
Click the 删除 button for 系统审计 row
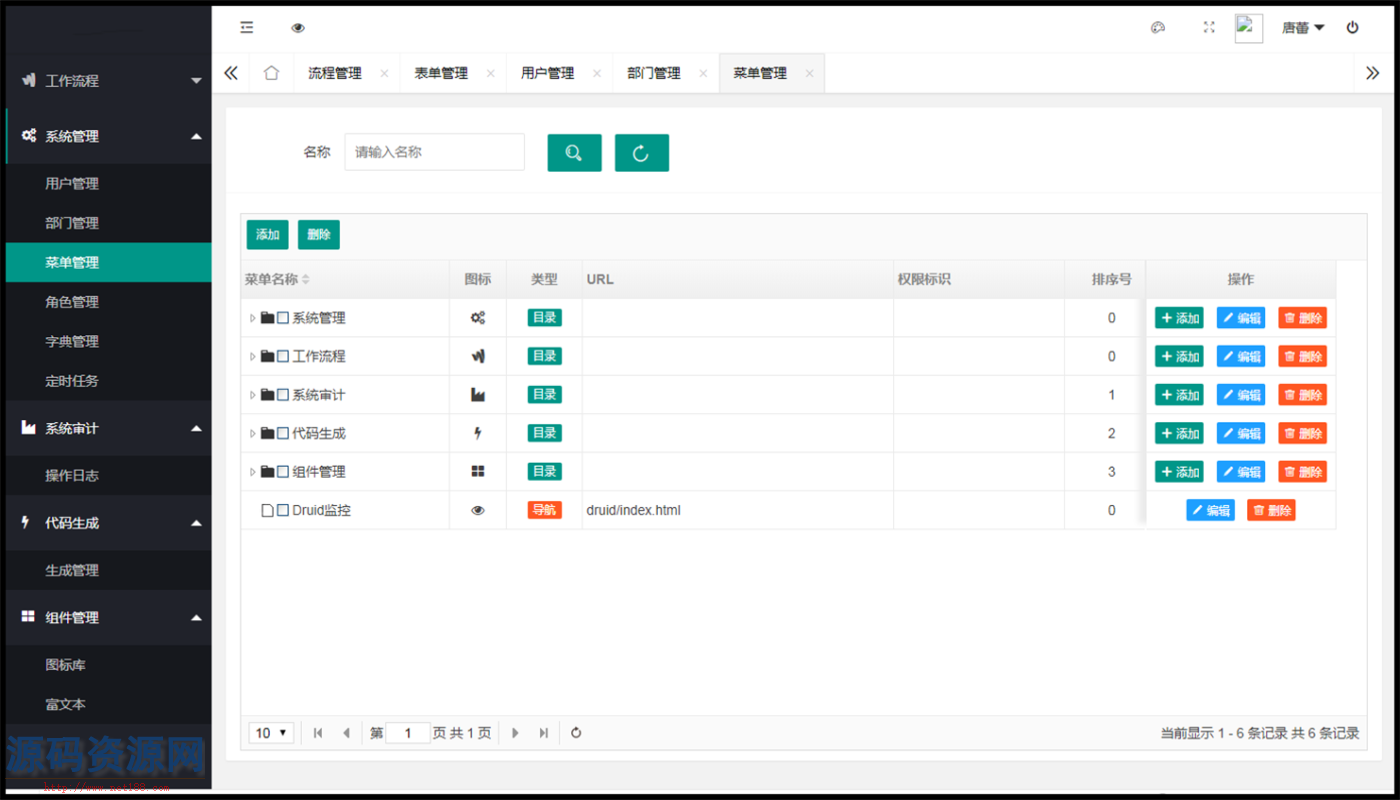pyautogui.click(x=1302, y=395)
